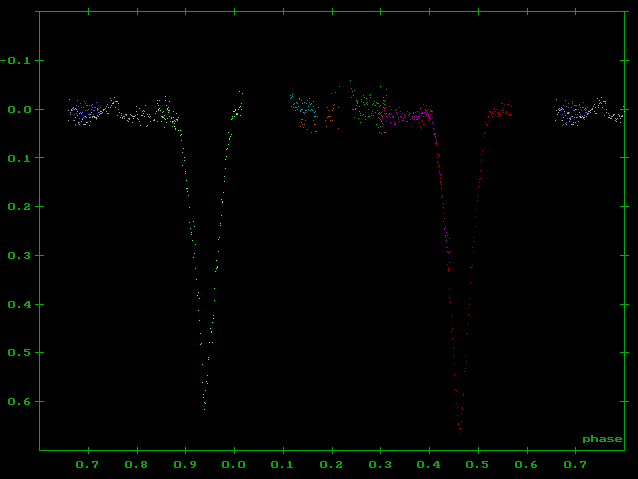Viewport: 638px width, 479px height.
Task: Click the bottom of the green eclipse dip
Action: [x=204, y=405]
